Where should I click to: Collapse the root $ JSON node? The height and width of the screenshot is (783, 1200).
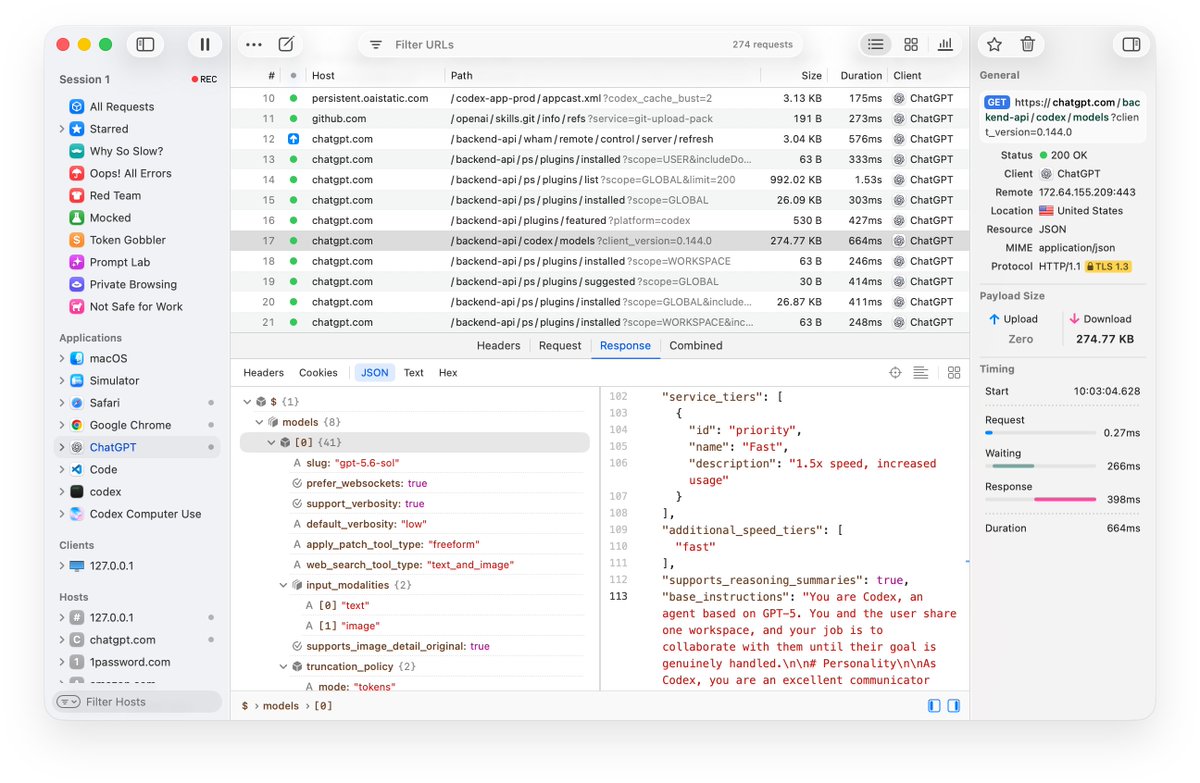248,402
